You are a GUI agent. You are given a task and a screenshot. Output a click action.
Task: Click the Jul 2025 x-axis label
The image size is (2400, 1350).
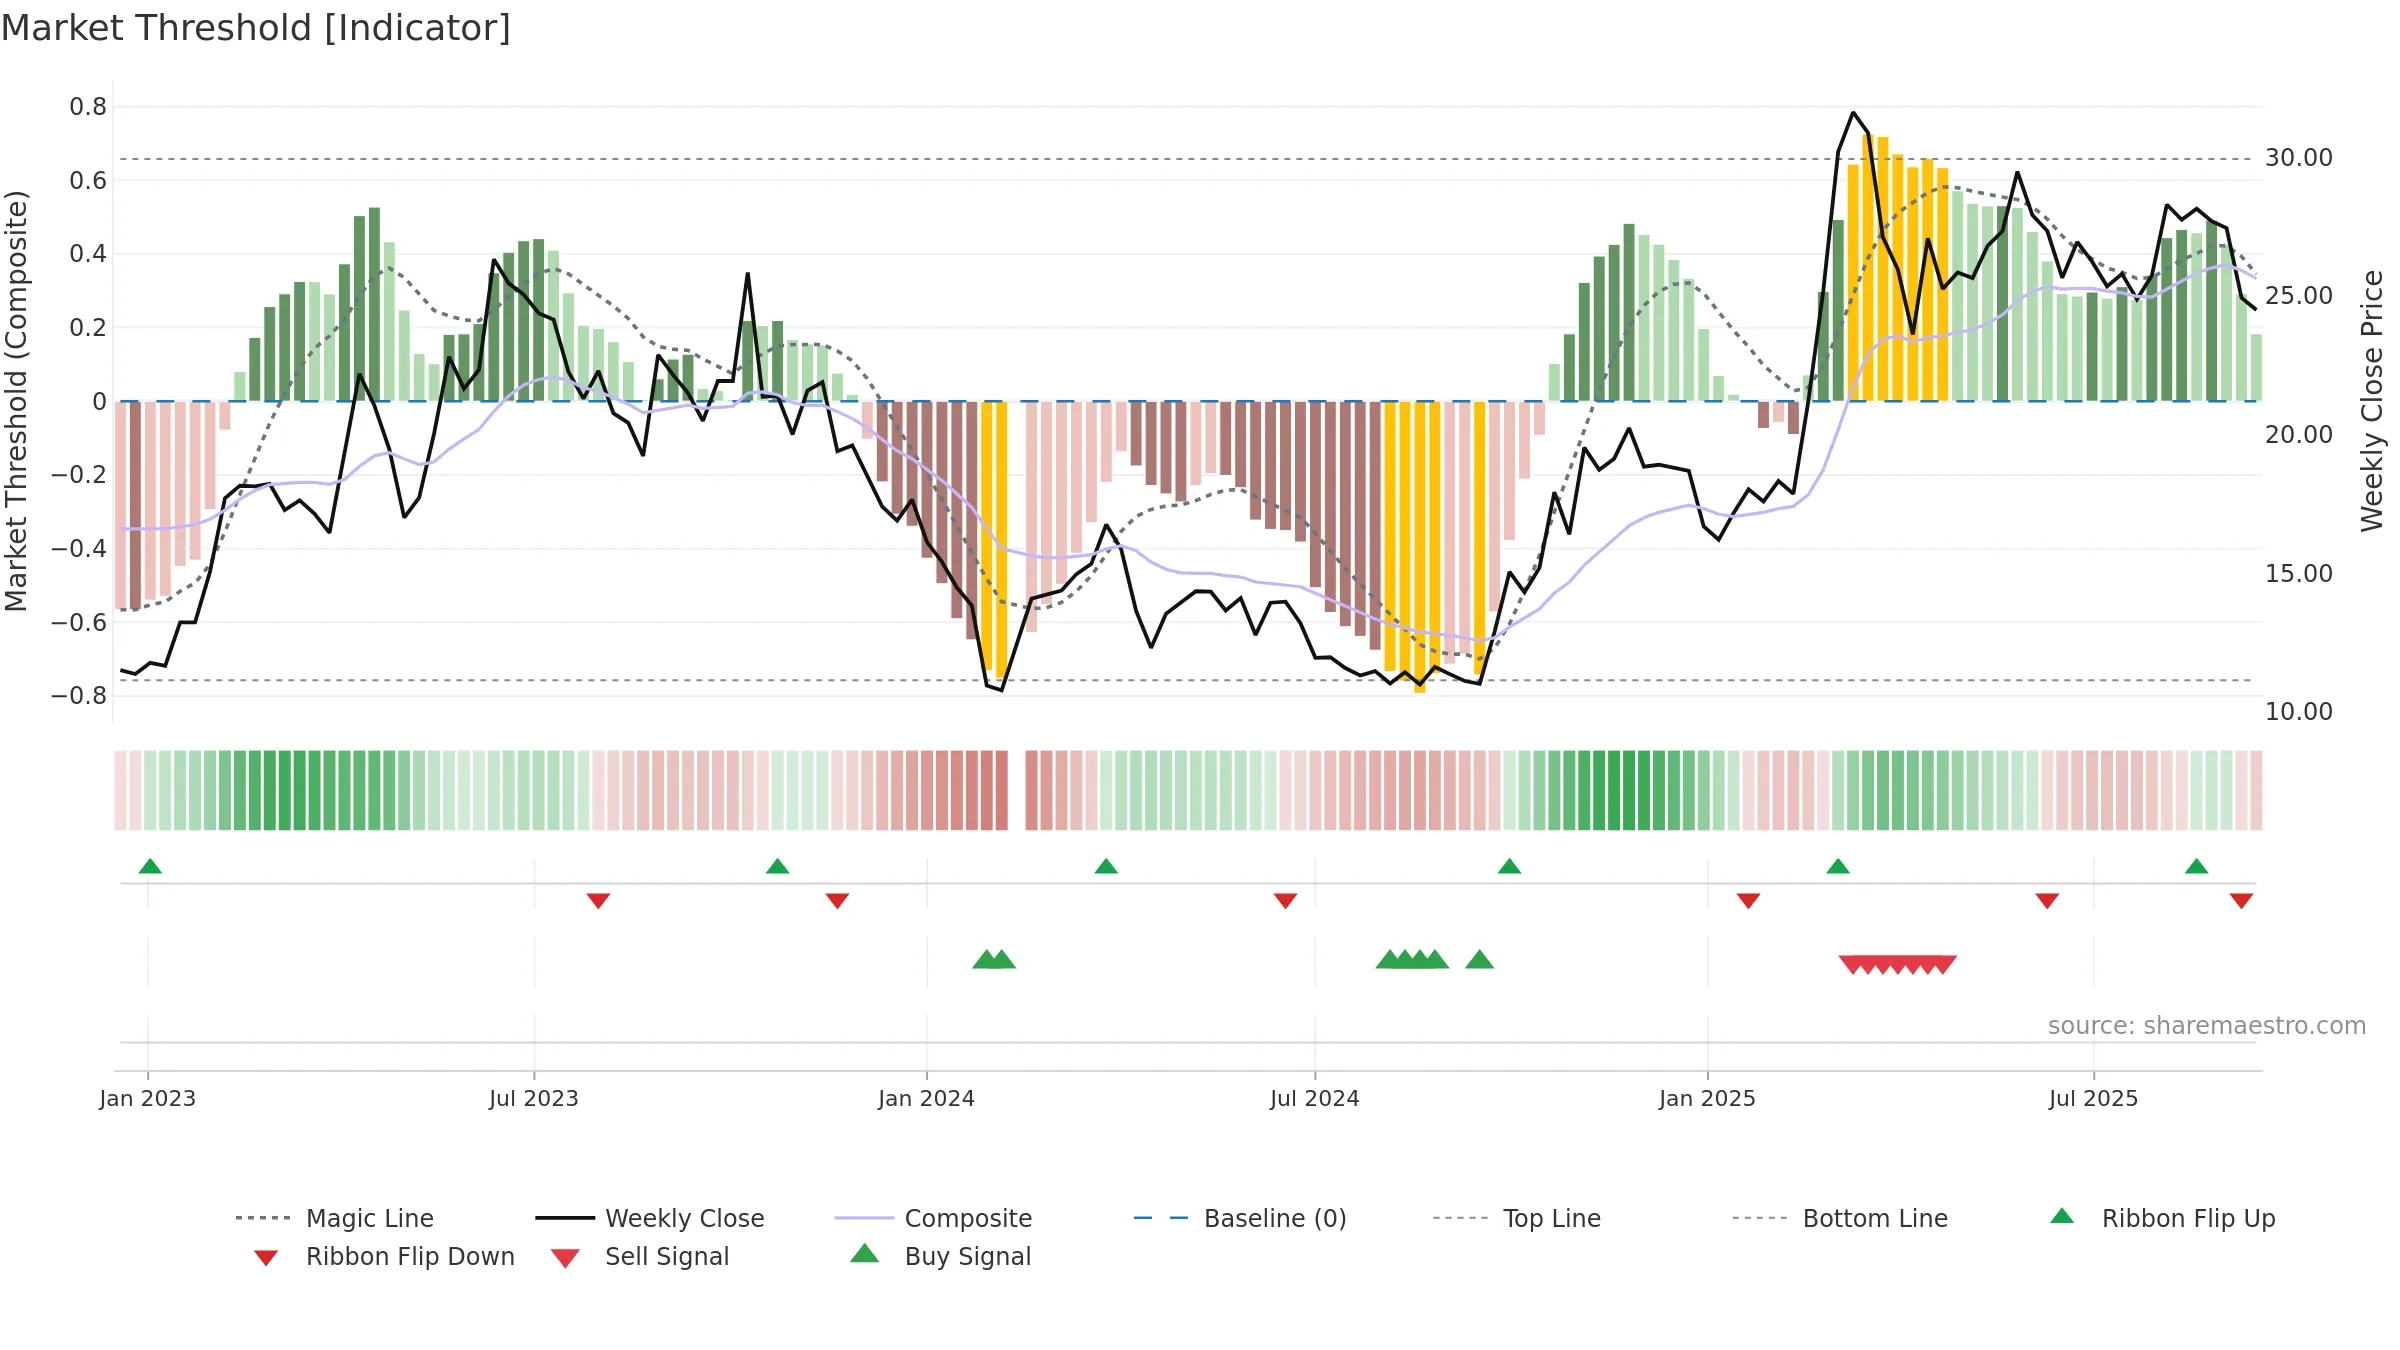(x=2093, y=1098)
